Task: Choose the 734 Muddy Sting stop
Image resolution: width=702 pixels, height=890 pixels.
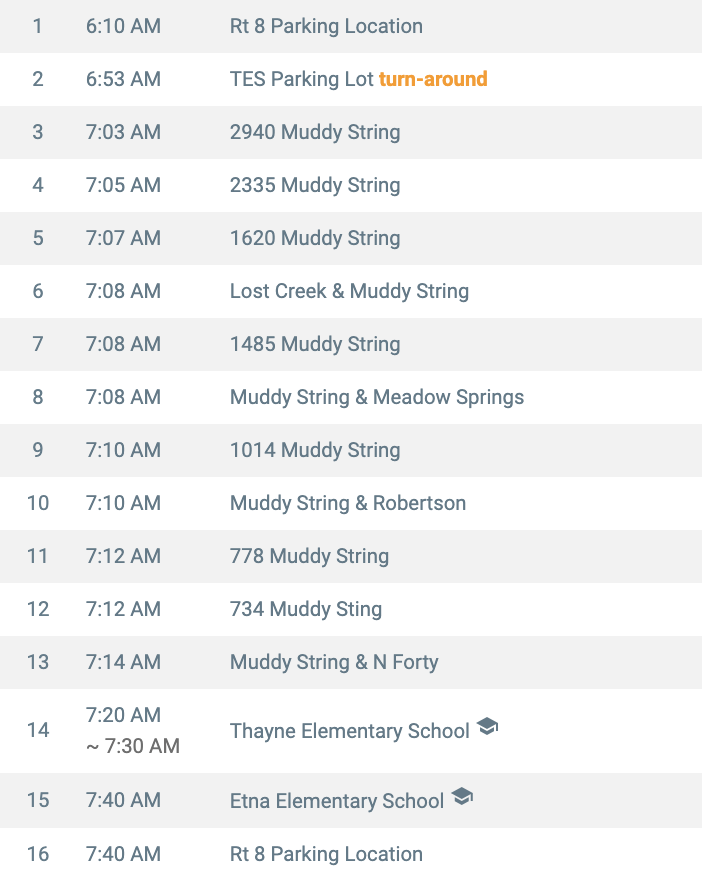Action: click(x=306, y=609)
